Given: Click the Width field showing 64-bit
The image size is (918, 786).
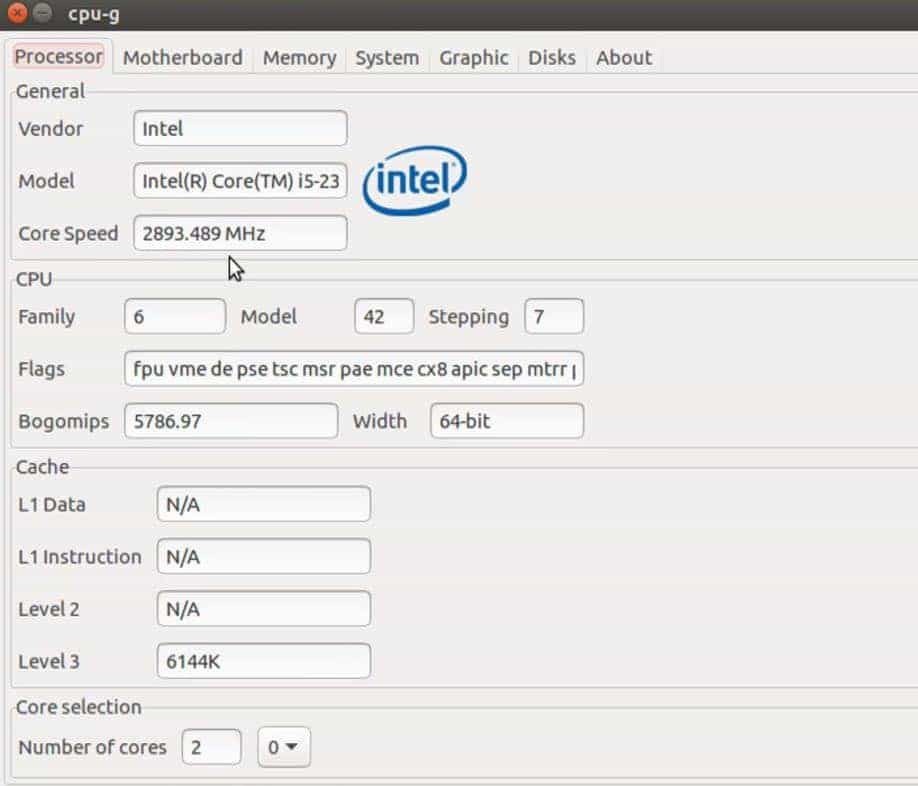Looking at the screenshot, I should (506, 421).
